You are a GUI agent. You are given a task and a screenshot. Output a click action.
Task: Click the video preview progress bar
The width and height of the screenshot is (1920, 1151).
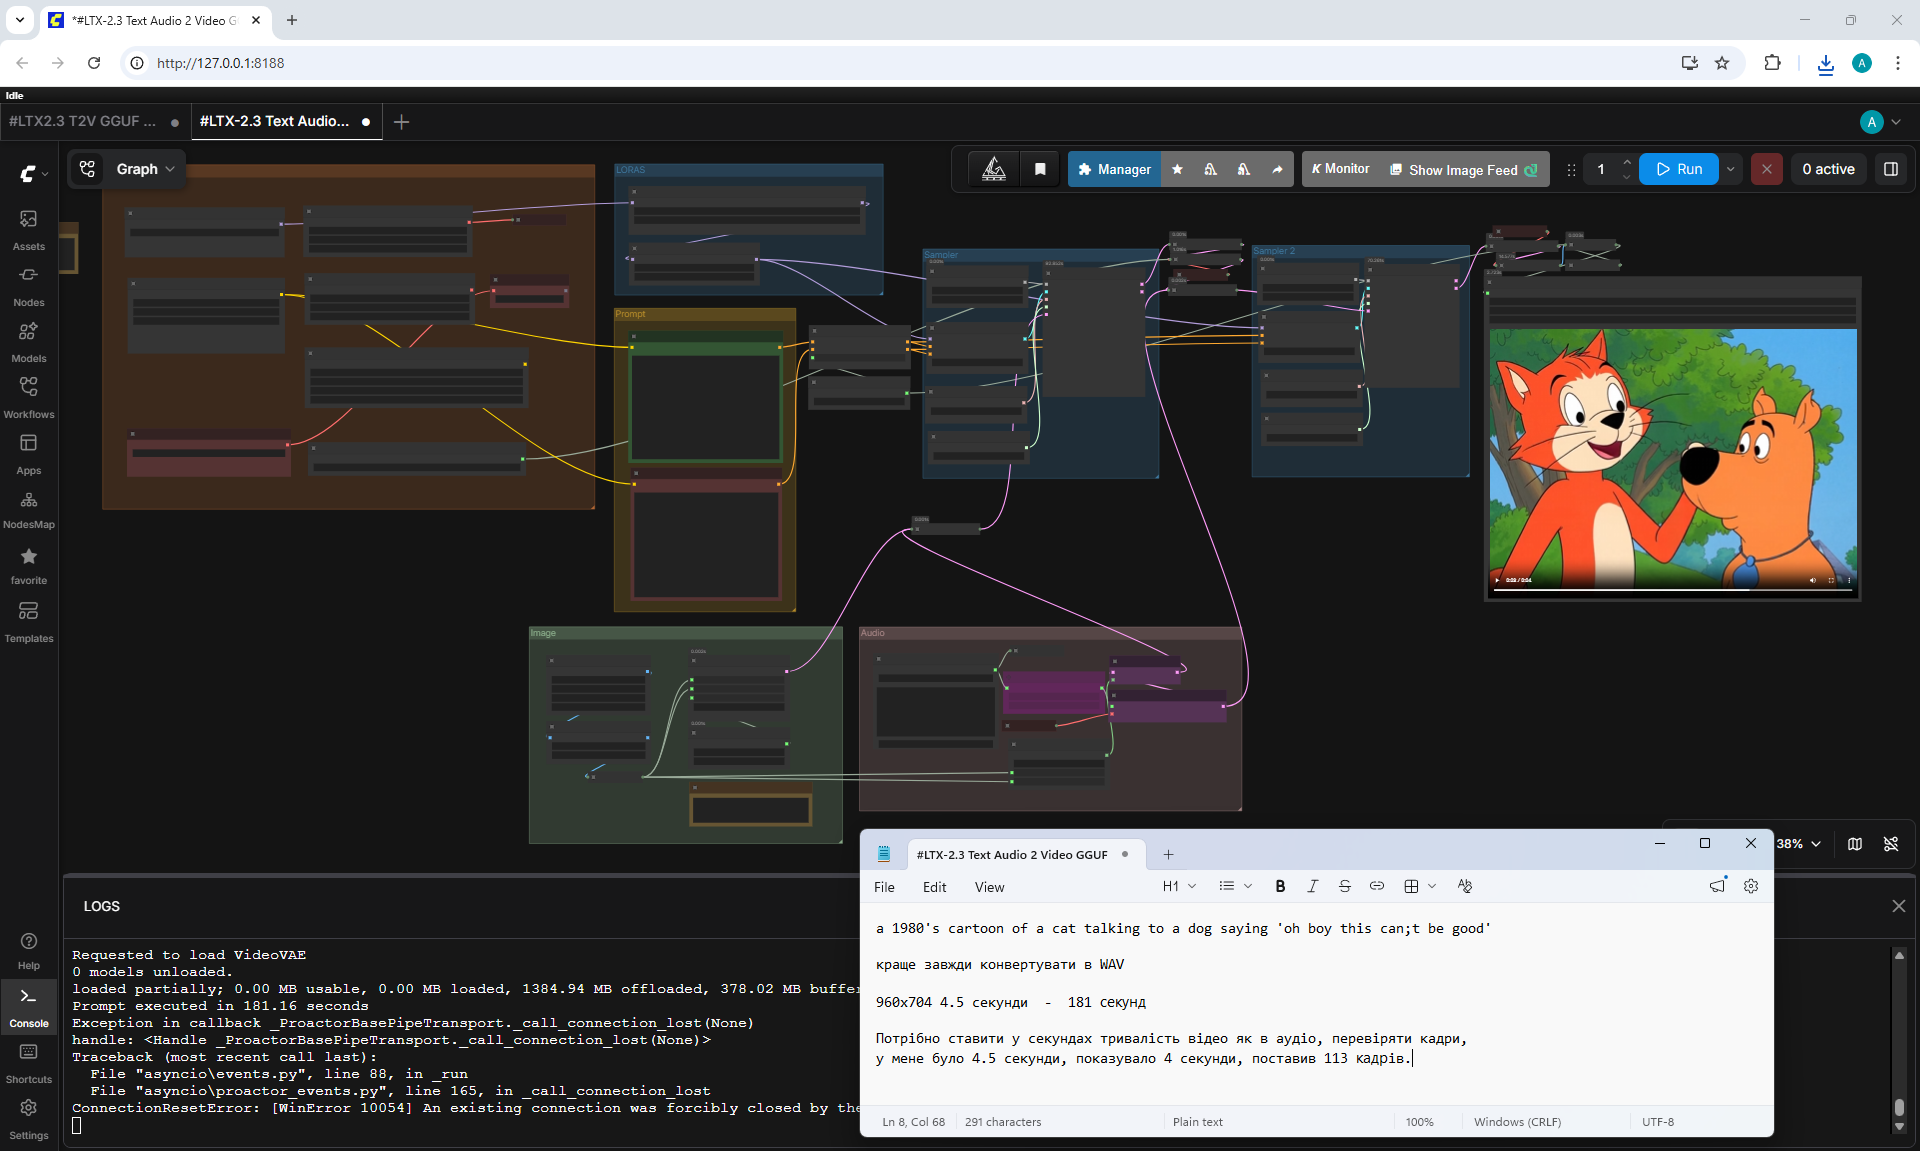1673,590
